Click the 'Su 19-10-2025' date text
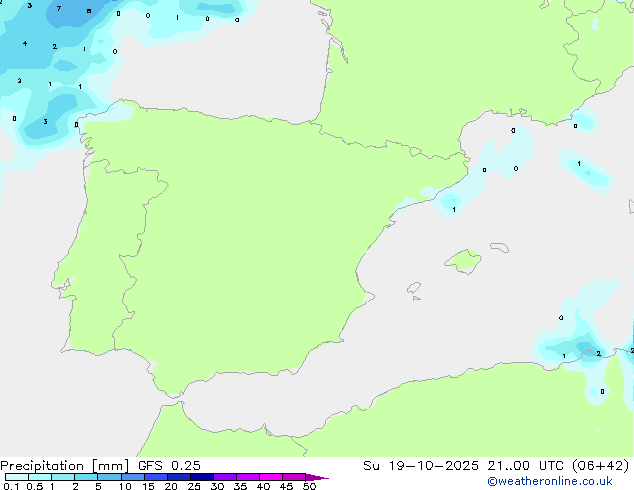634x490 pixels. [421, 466]
